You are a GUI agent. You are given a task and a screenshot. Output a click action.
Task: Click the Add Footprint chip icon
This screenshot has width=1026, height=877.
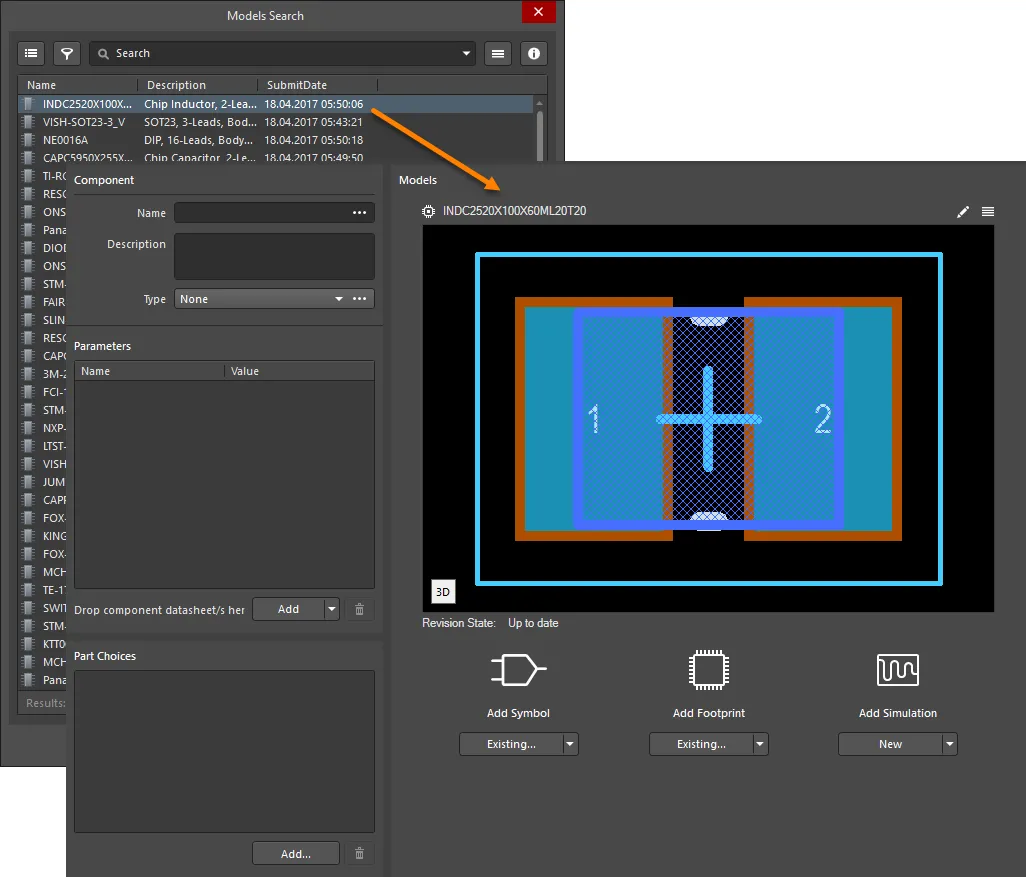(x=708, y=670)
